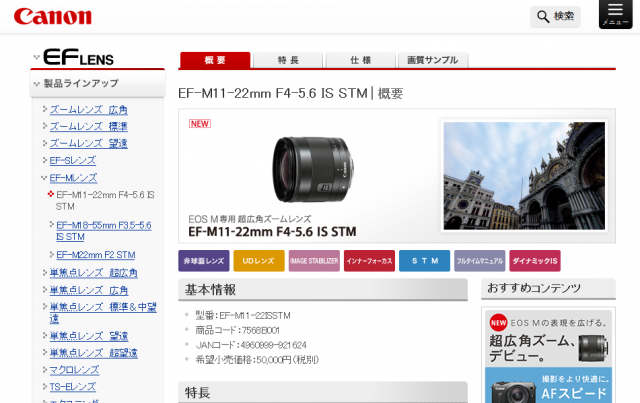Open 単焦点レンズ 超望遠 link

point(93,353)
